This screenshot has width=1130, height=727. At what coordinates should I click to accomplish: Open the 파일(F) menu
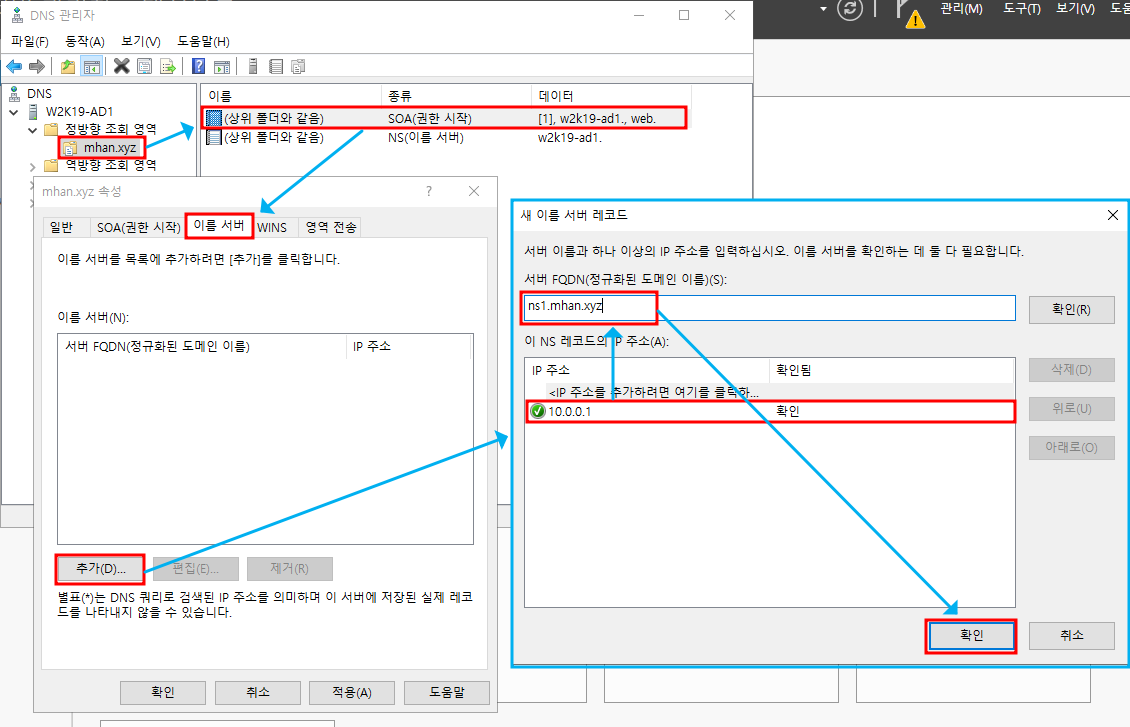30,42
